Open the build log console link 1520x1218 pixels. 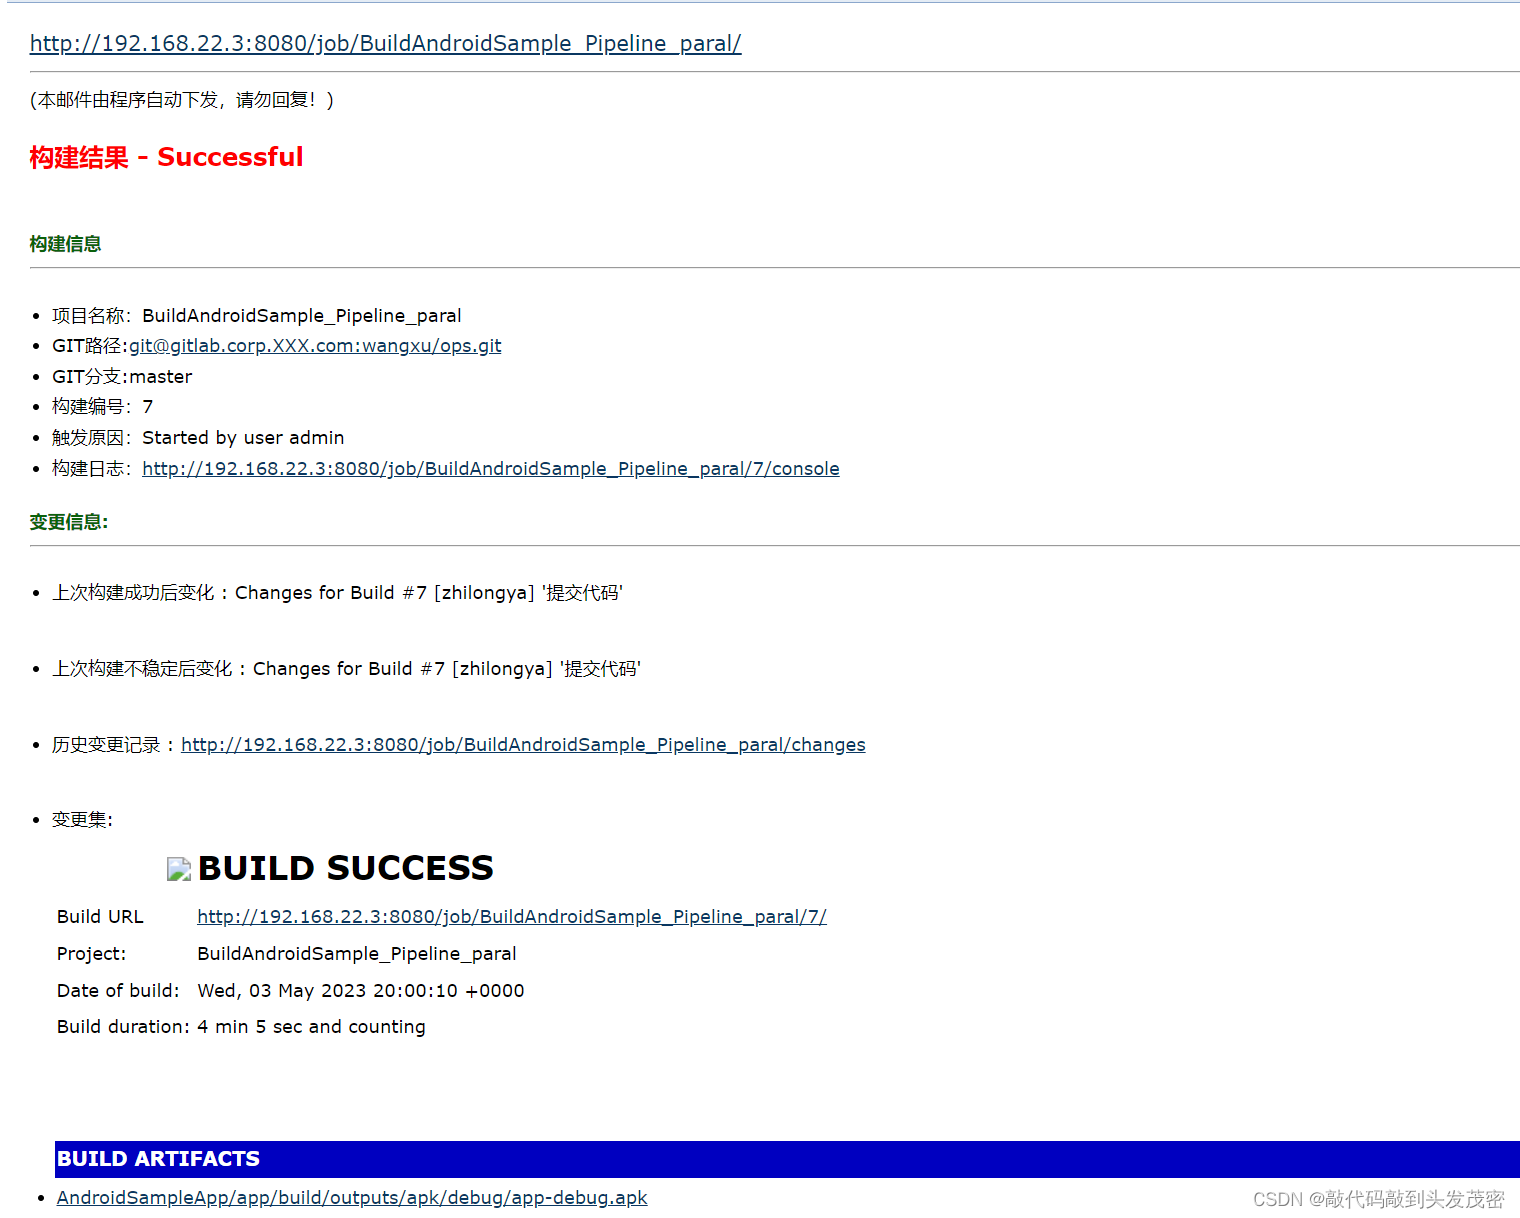[491, 468]
